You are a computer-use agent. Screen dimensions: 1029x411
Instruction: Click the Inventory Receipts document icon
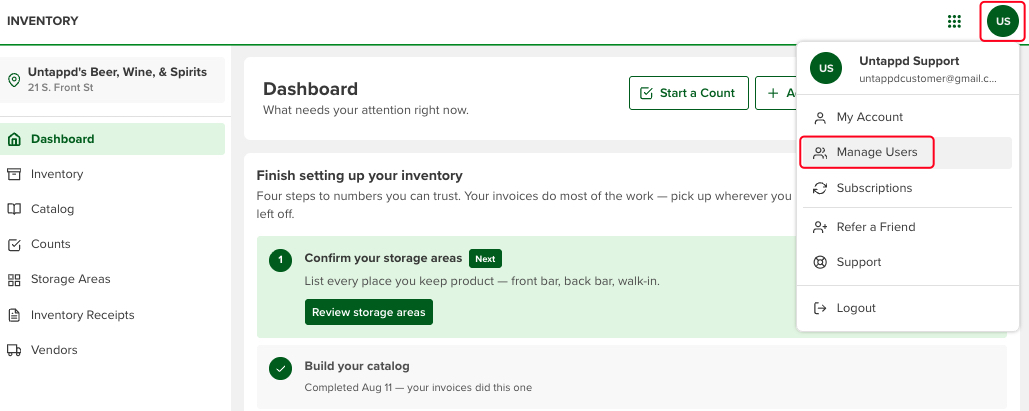[14, 315]
